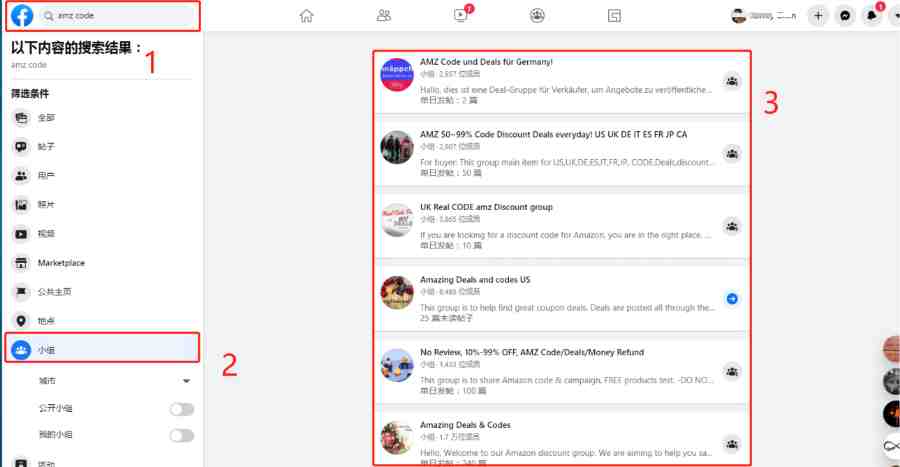This screenshot has width=900, height=467.
Task: Select the 视频 (Videos) filter
Action: 102,234
